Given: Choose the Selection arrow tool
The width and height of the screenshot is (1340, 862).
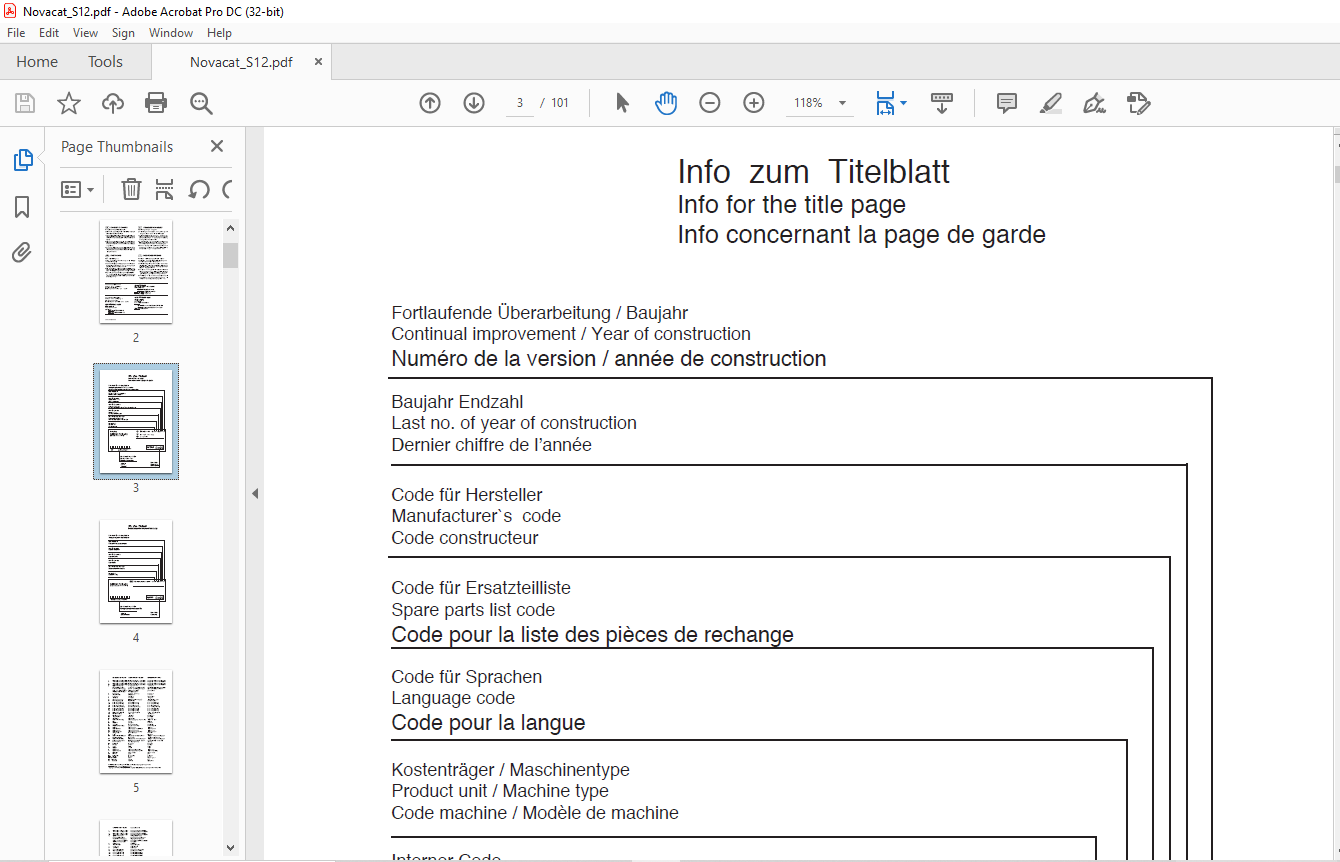Looking at the screenshot, I should point(622,103).
